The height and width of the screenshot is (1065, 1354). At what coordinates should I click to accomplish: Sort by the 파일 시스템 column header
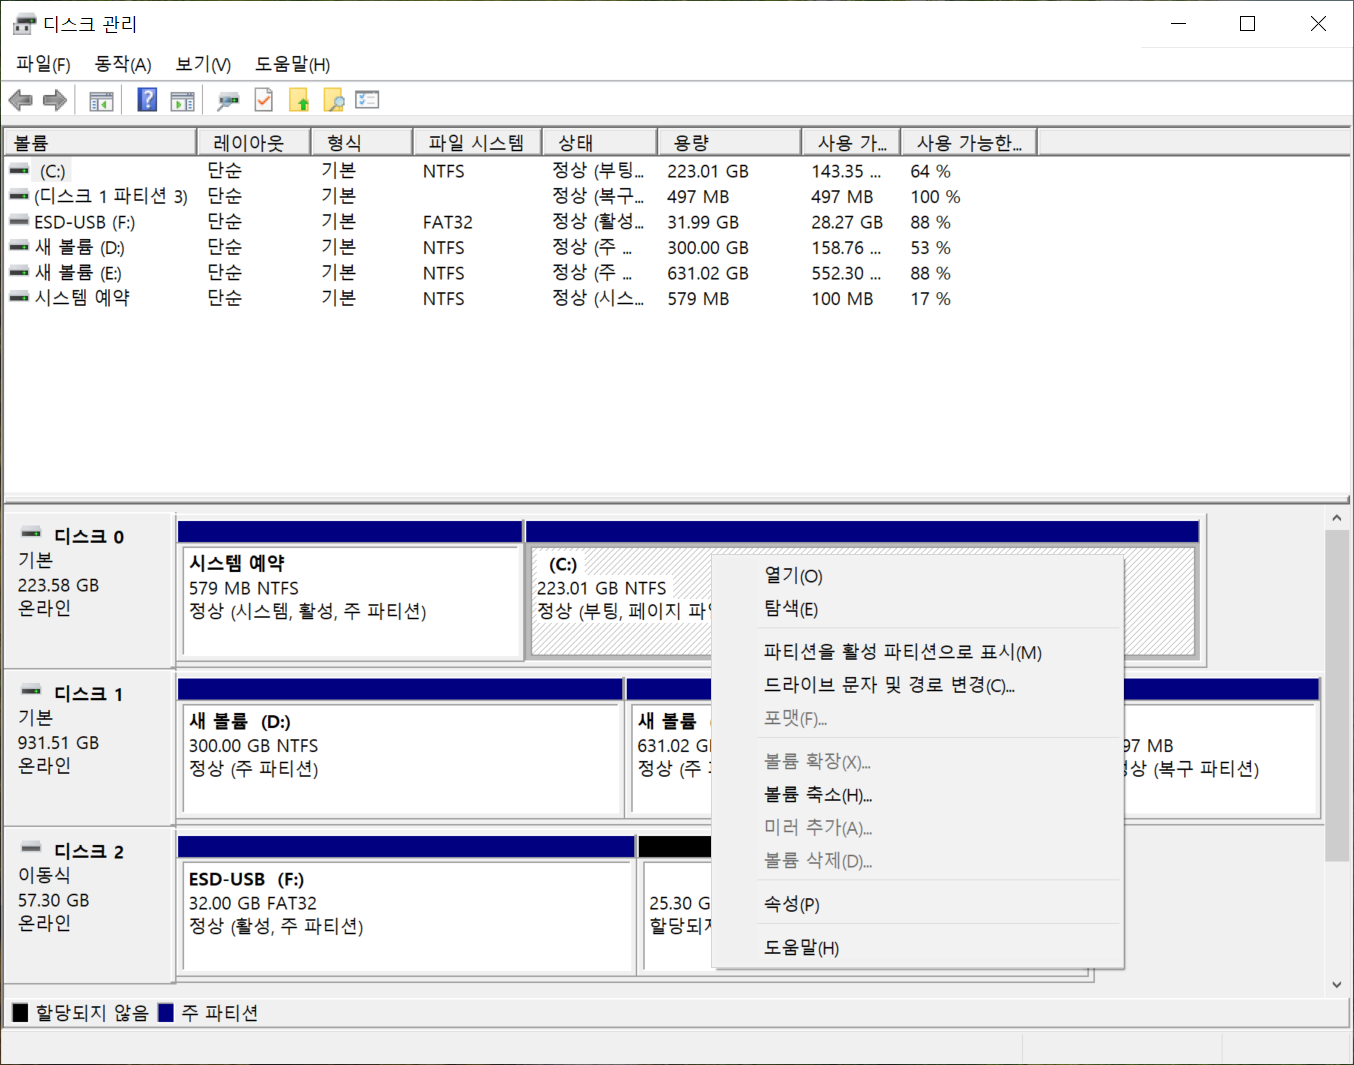[x=476, y=143]
